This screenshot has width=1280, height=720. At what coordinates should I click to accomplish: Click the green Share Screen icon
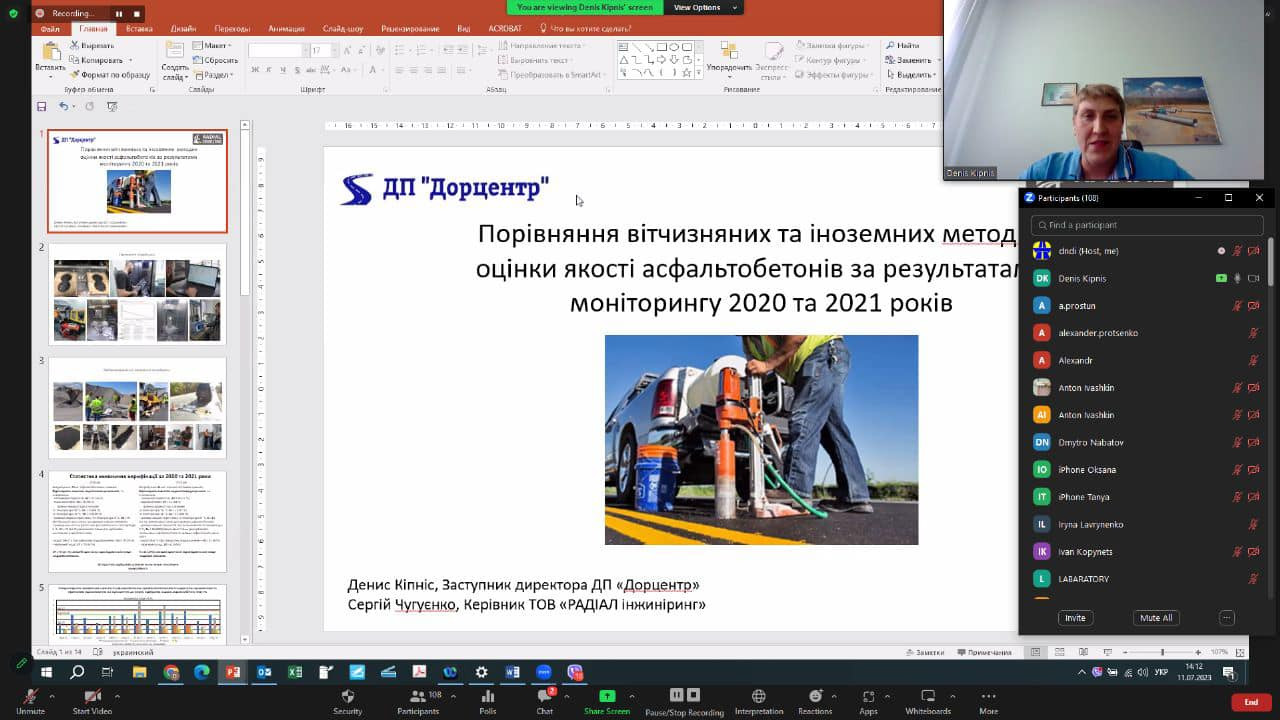click(606, 696)
